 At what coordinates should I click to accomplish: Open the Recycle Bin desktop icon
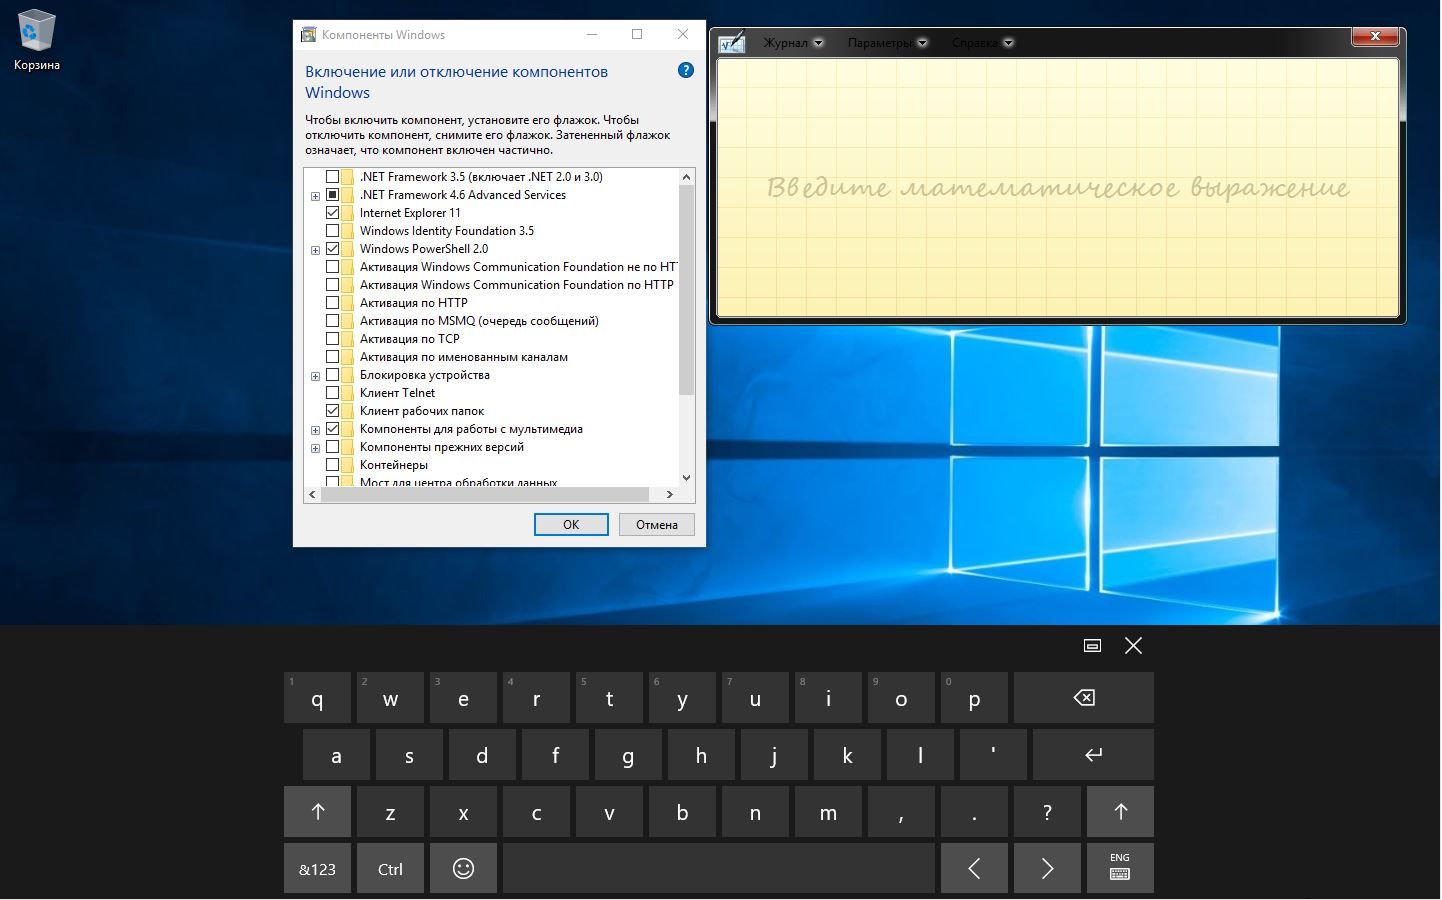coord(36,42)
